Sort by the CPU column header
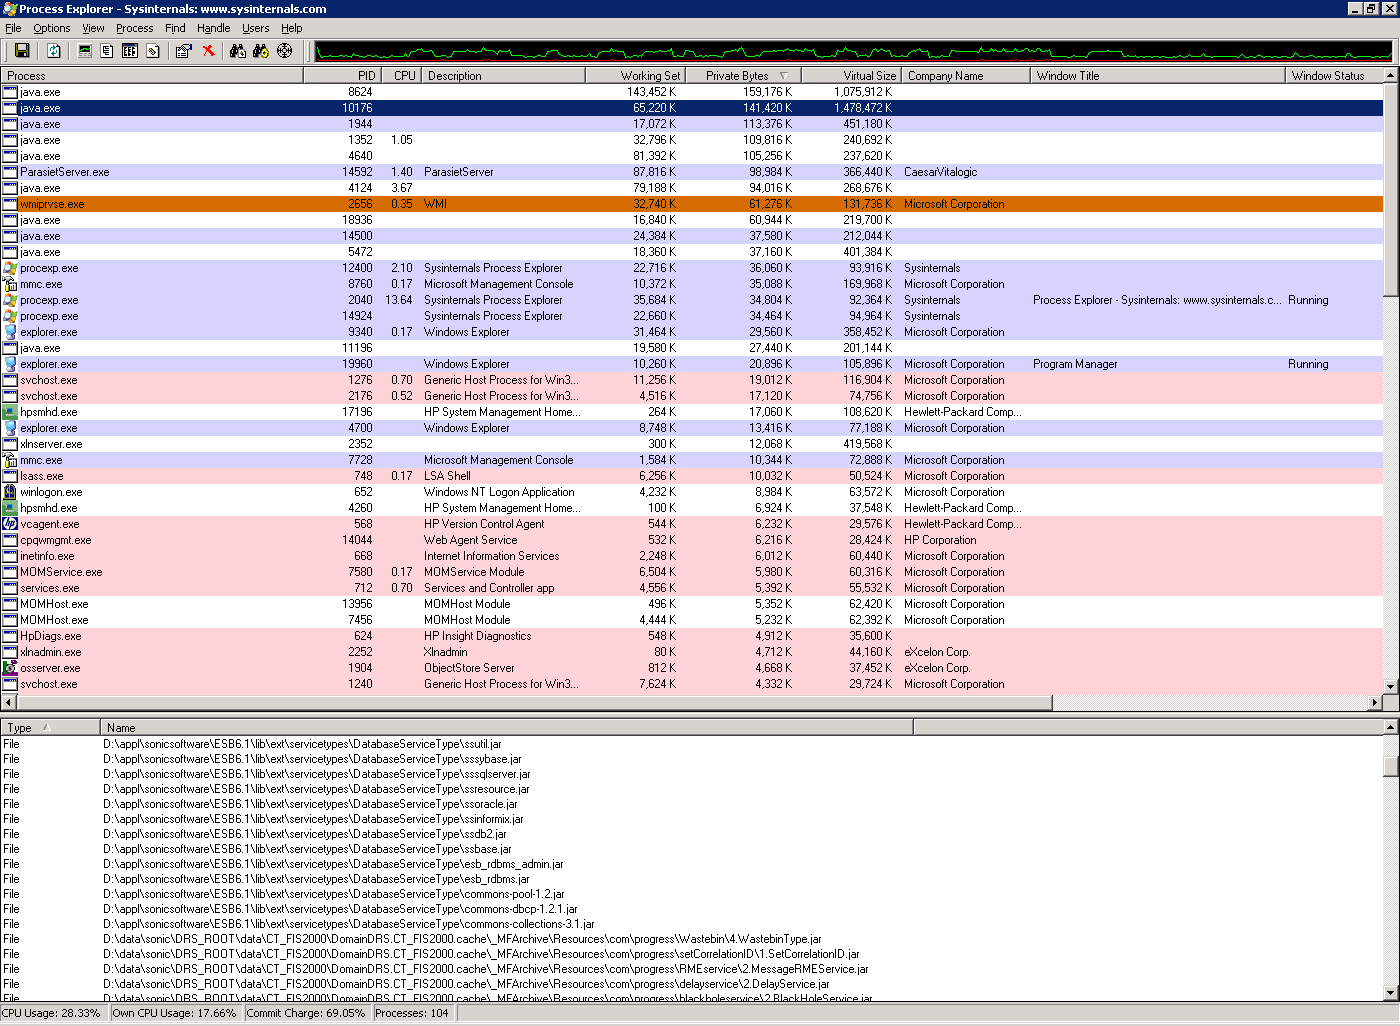The width and height of the screenshot is (1400, 1026). point(401,75)
